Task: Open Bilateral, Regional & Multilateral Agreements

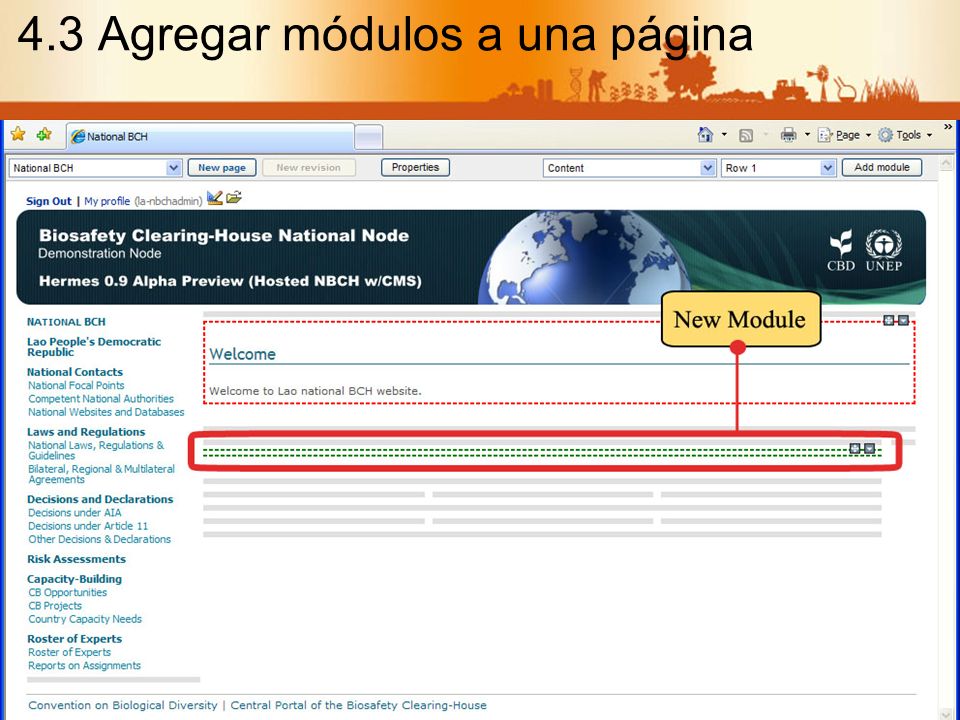Action: (x=101, y=474)
